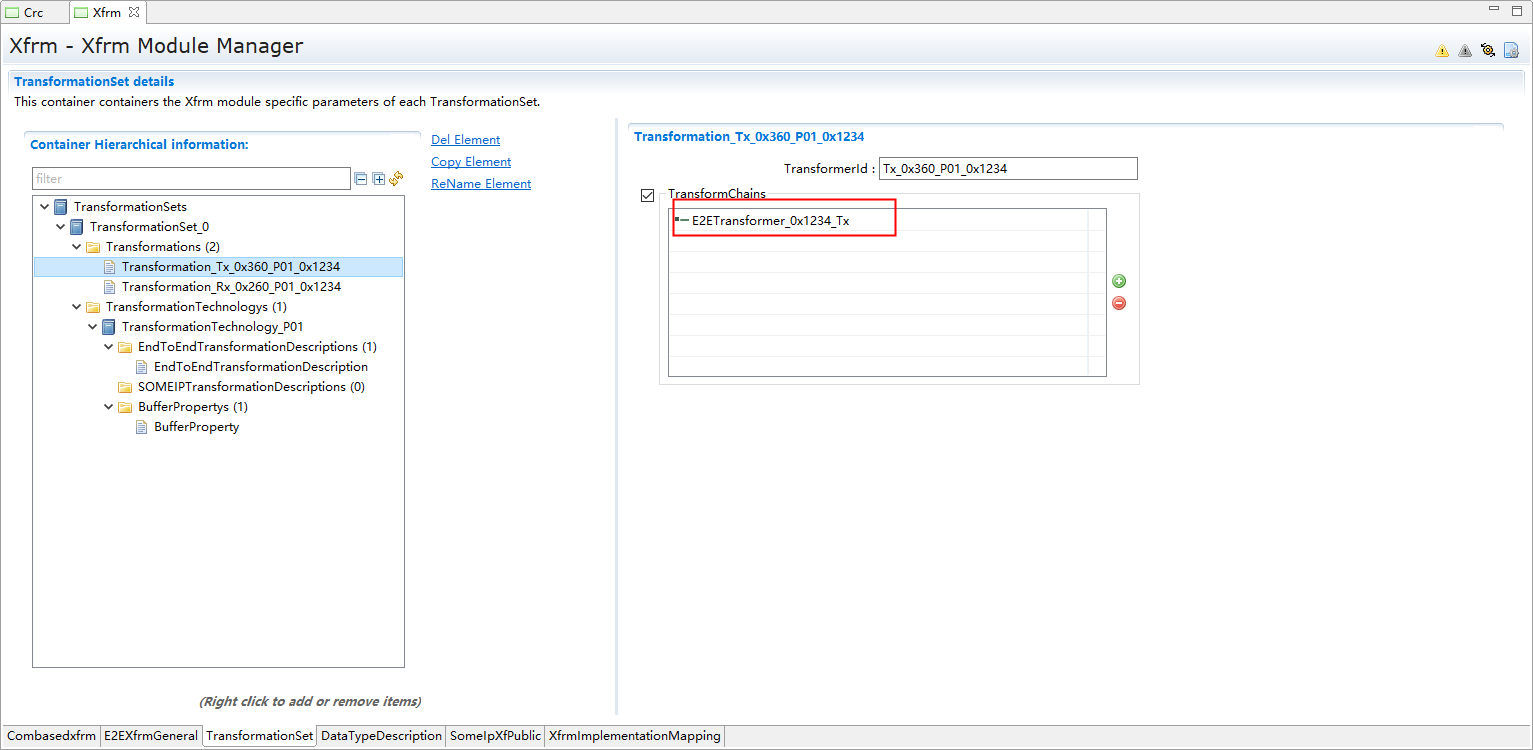Image resolution: width=1533 pixels, height=750 pixels.
Task: Collapse the Transformations (2) folder
Action: (x=76, y=247)
